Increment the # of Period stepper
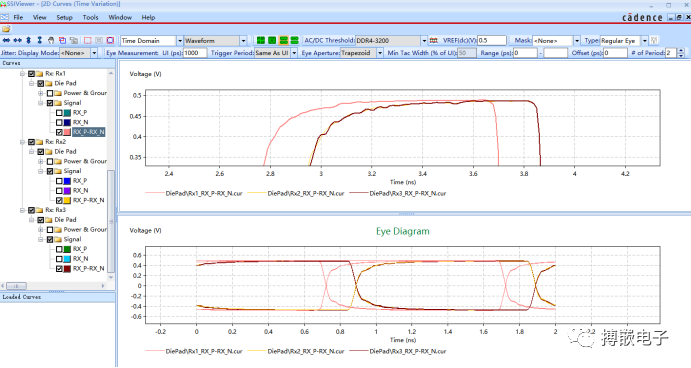This screenshot has width=691, height=368. [x=681, y=51]
